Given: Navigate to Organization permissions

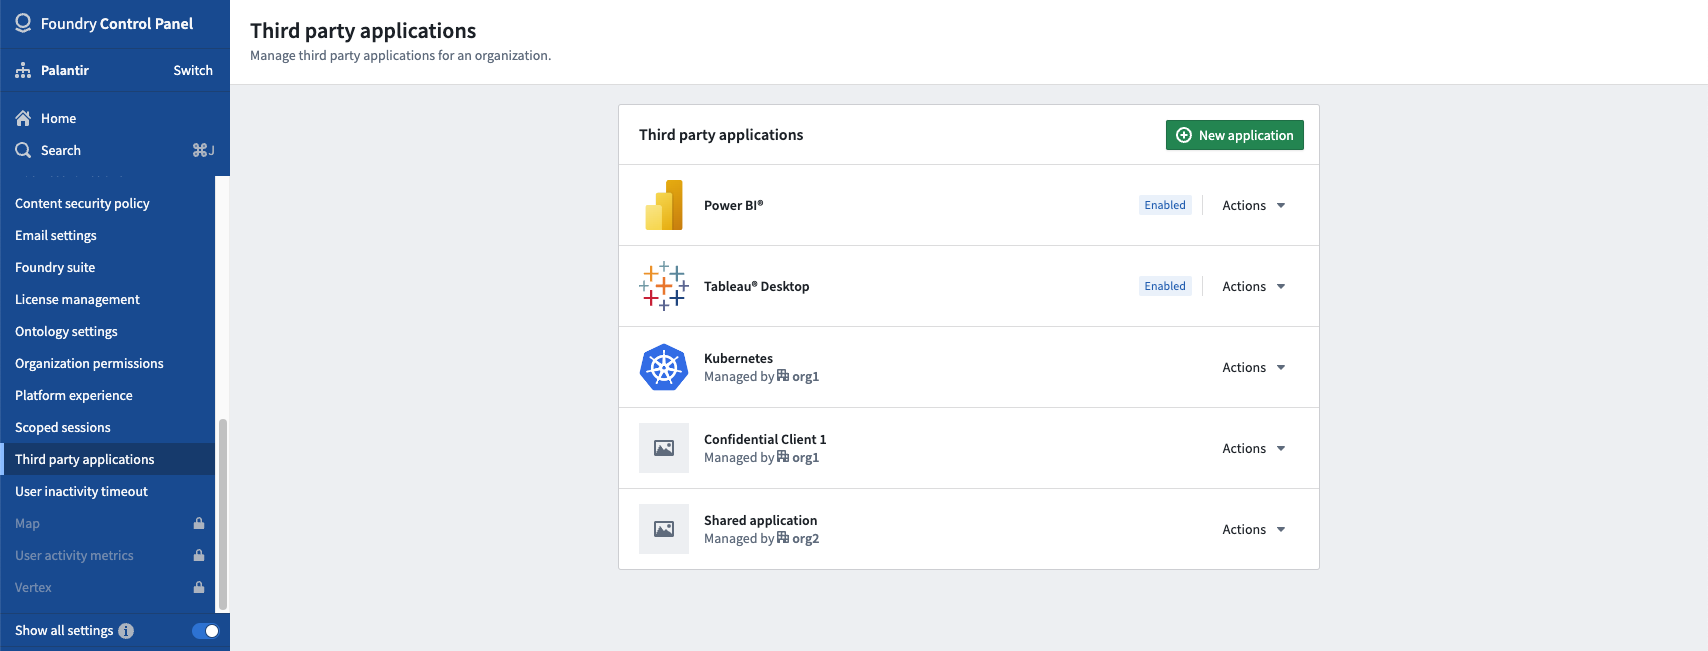Looking at the screenshot, I should pyautogui.click(x=107, y=363).
